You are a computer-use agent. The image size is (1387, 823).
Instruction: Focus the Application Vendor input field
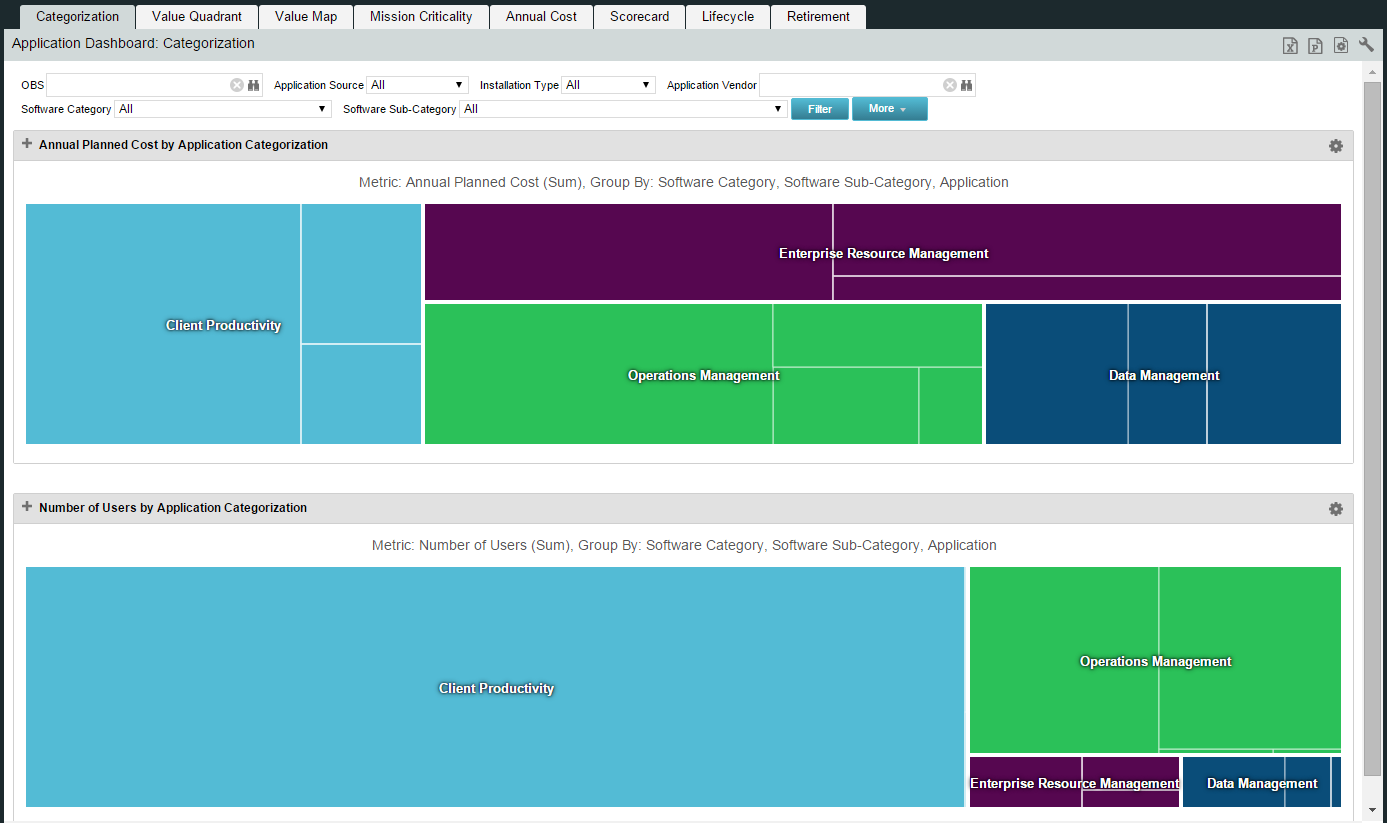(850, 85)
